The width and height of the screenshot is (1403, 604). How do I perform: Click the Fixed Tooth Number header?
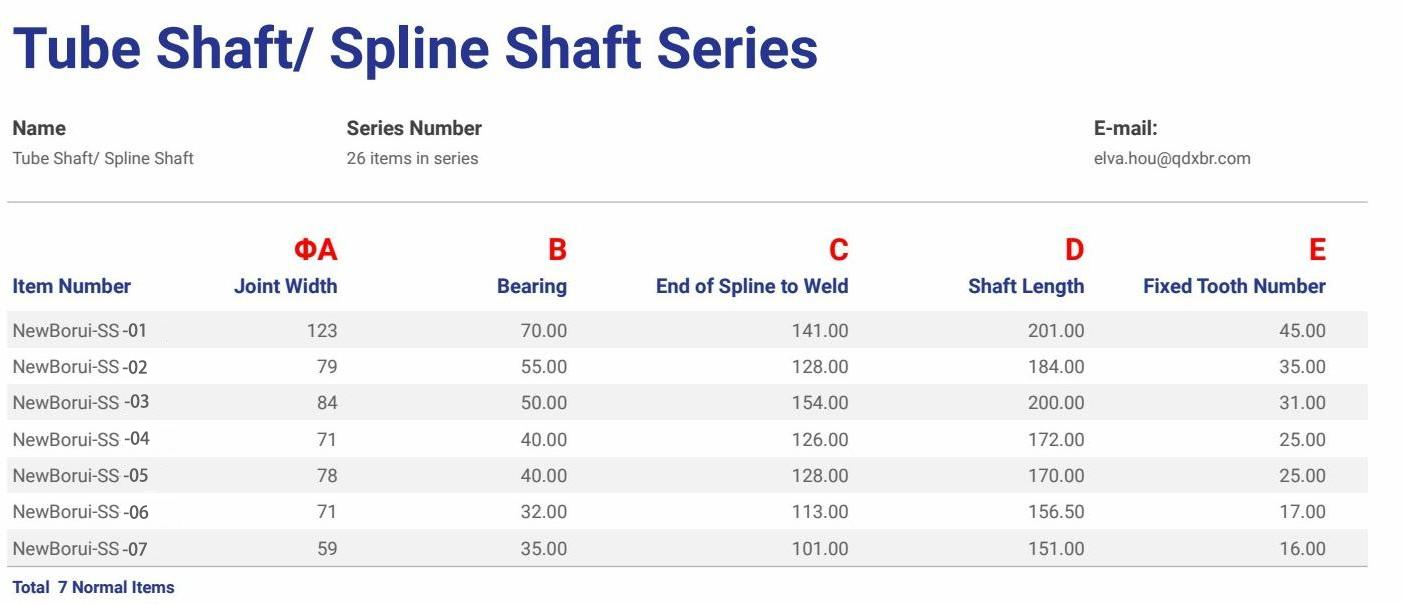pos(1234,286)
